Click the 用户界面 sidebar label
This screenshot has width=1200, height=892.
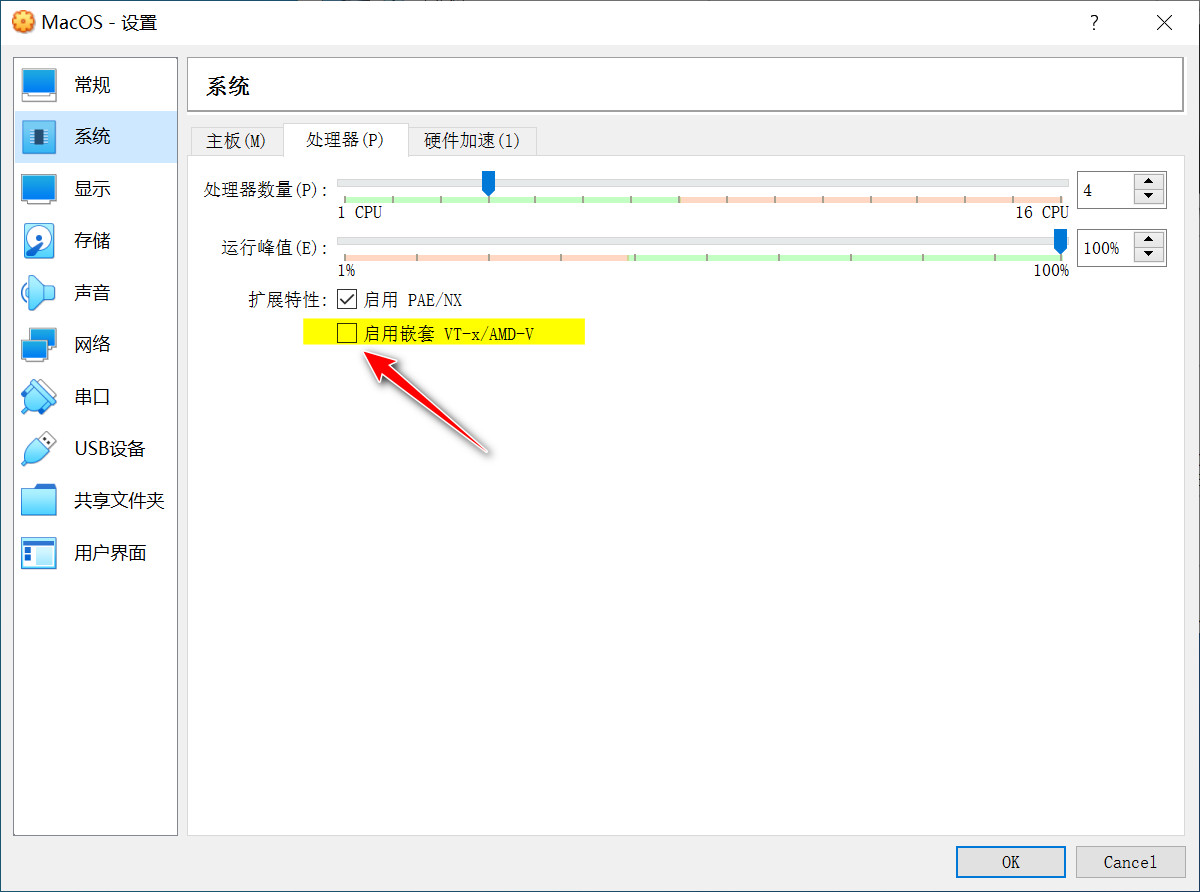[110, 553]
